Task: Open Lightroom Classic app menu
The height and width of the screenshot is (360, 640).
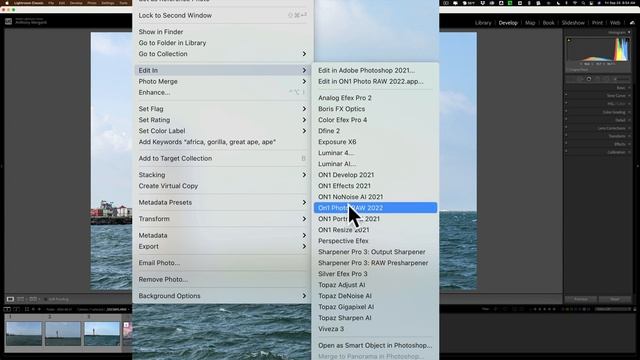Action: pos(29,3)
